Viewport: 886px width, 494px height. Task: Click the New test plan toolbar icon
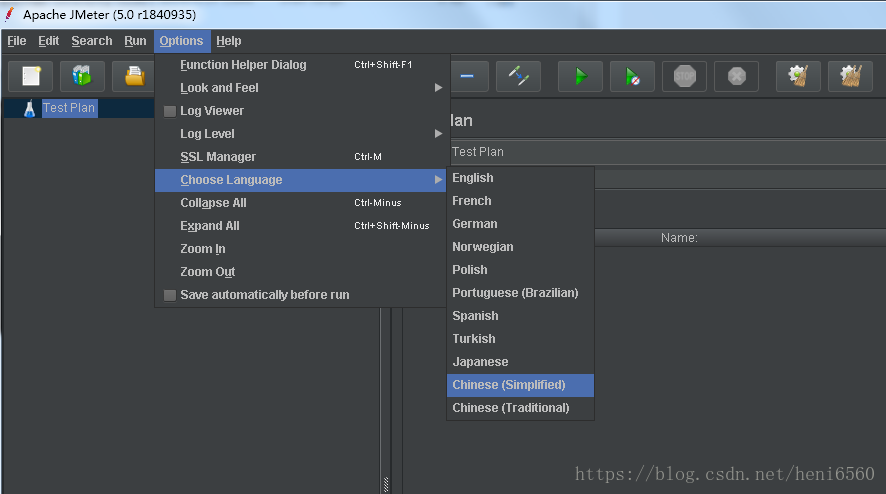[x=31, y=76]
